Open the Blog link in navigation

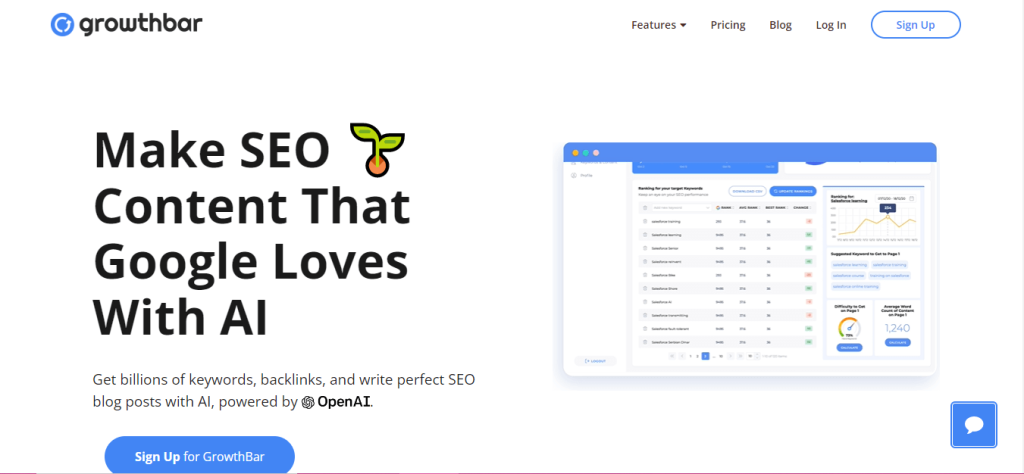780,25
